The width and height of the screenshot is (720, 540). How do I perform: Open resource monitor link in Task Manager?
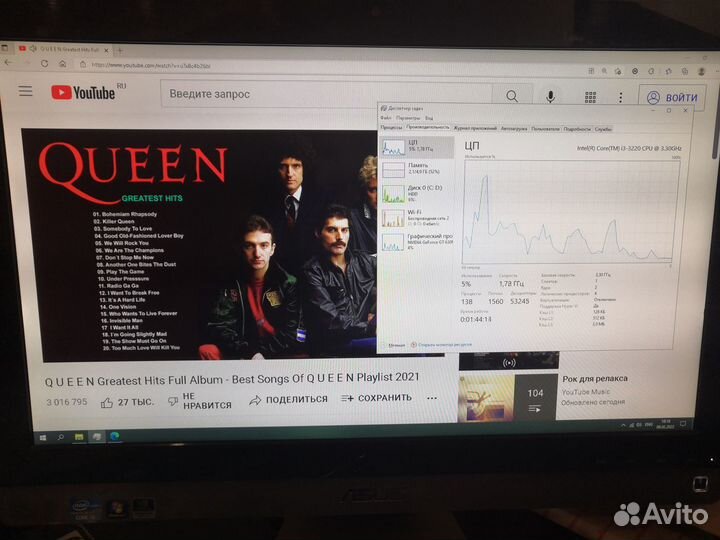tap(441, 344)
